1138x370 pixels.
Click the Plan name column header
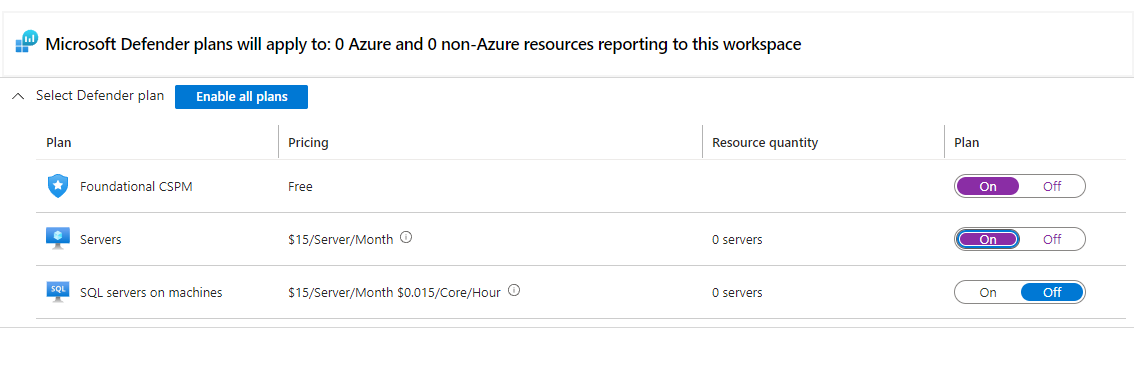point(59,142)
